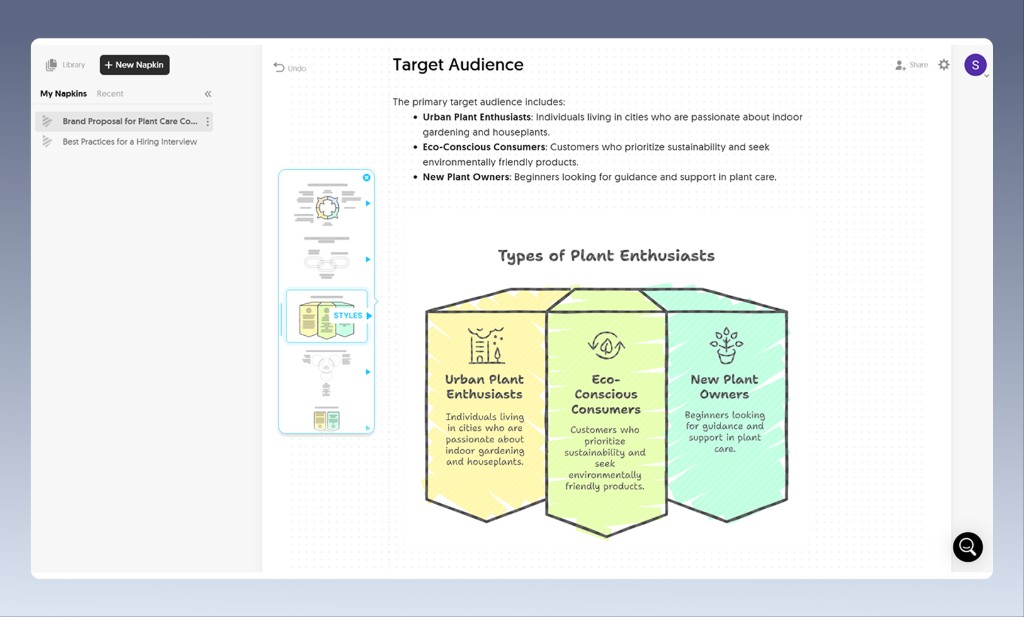This screenshot has width=1024, height=617.
Task: Open the STYLES picker
Action: coord(347,314)
